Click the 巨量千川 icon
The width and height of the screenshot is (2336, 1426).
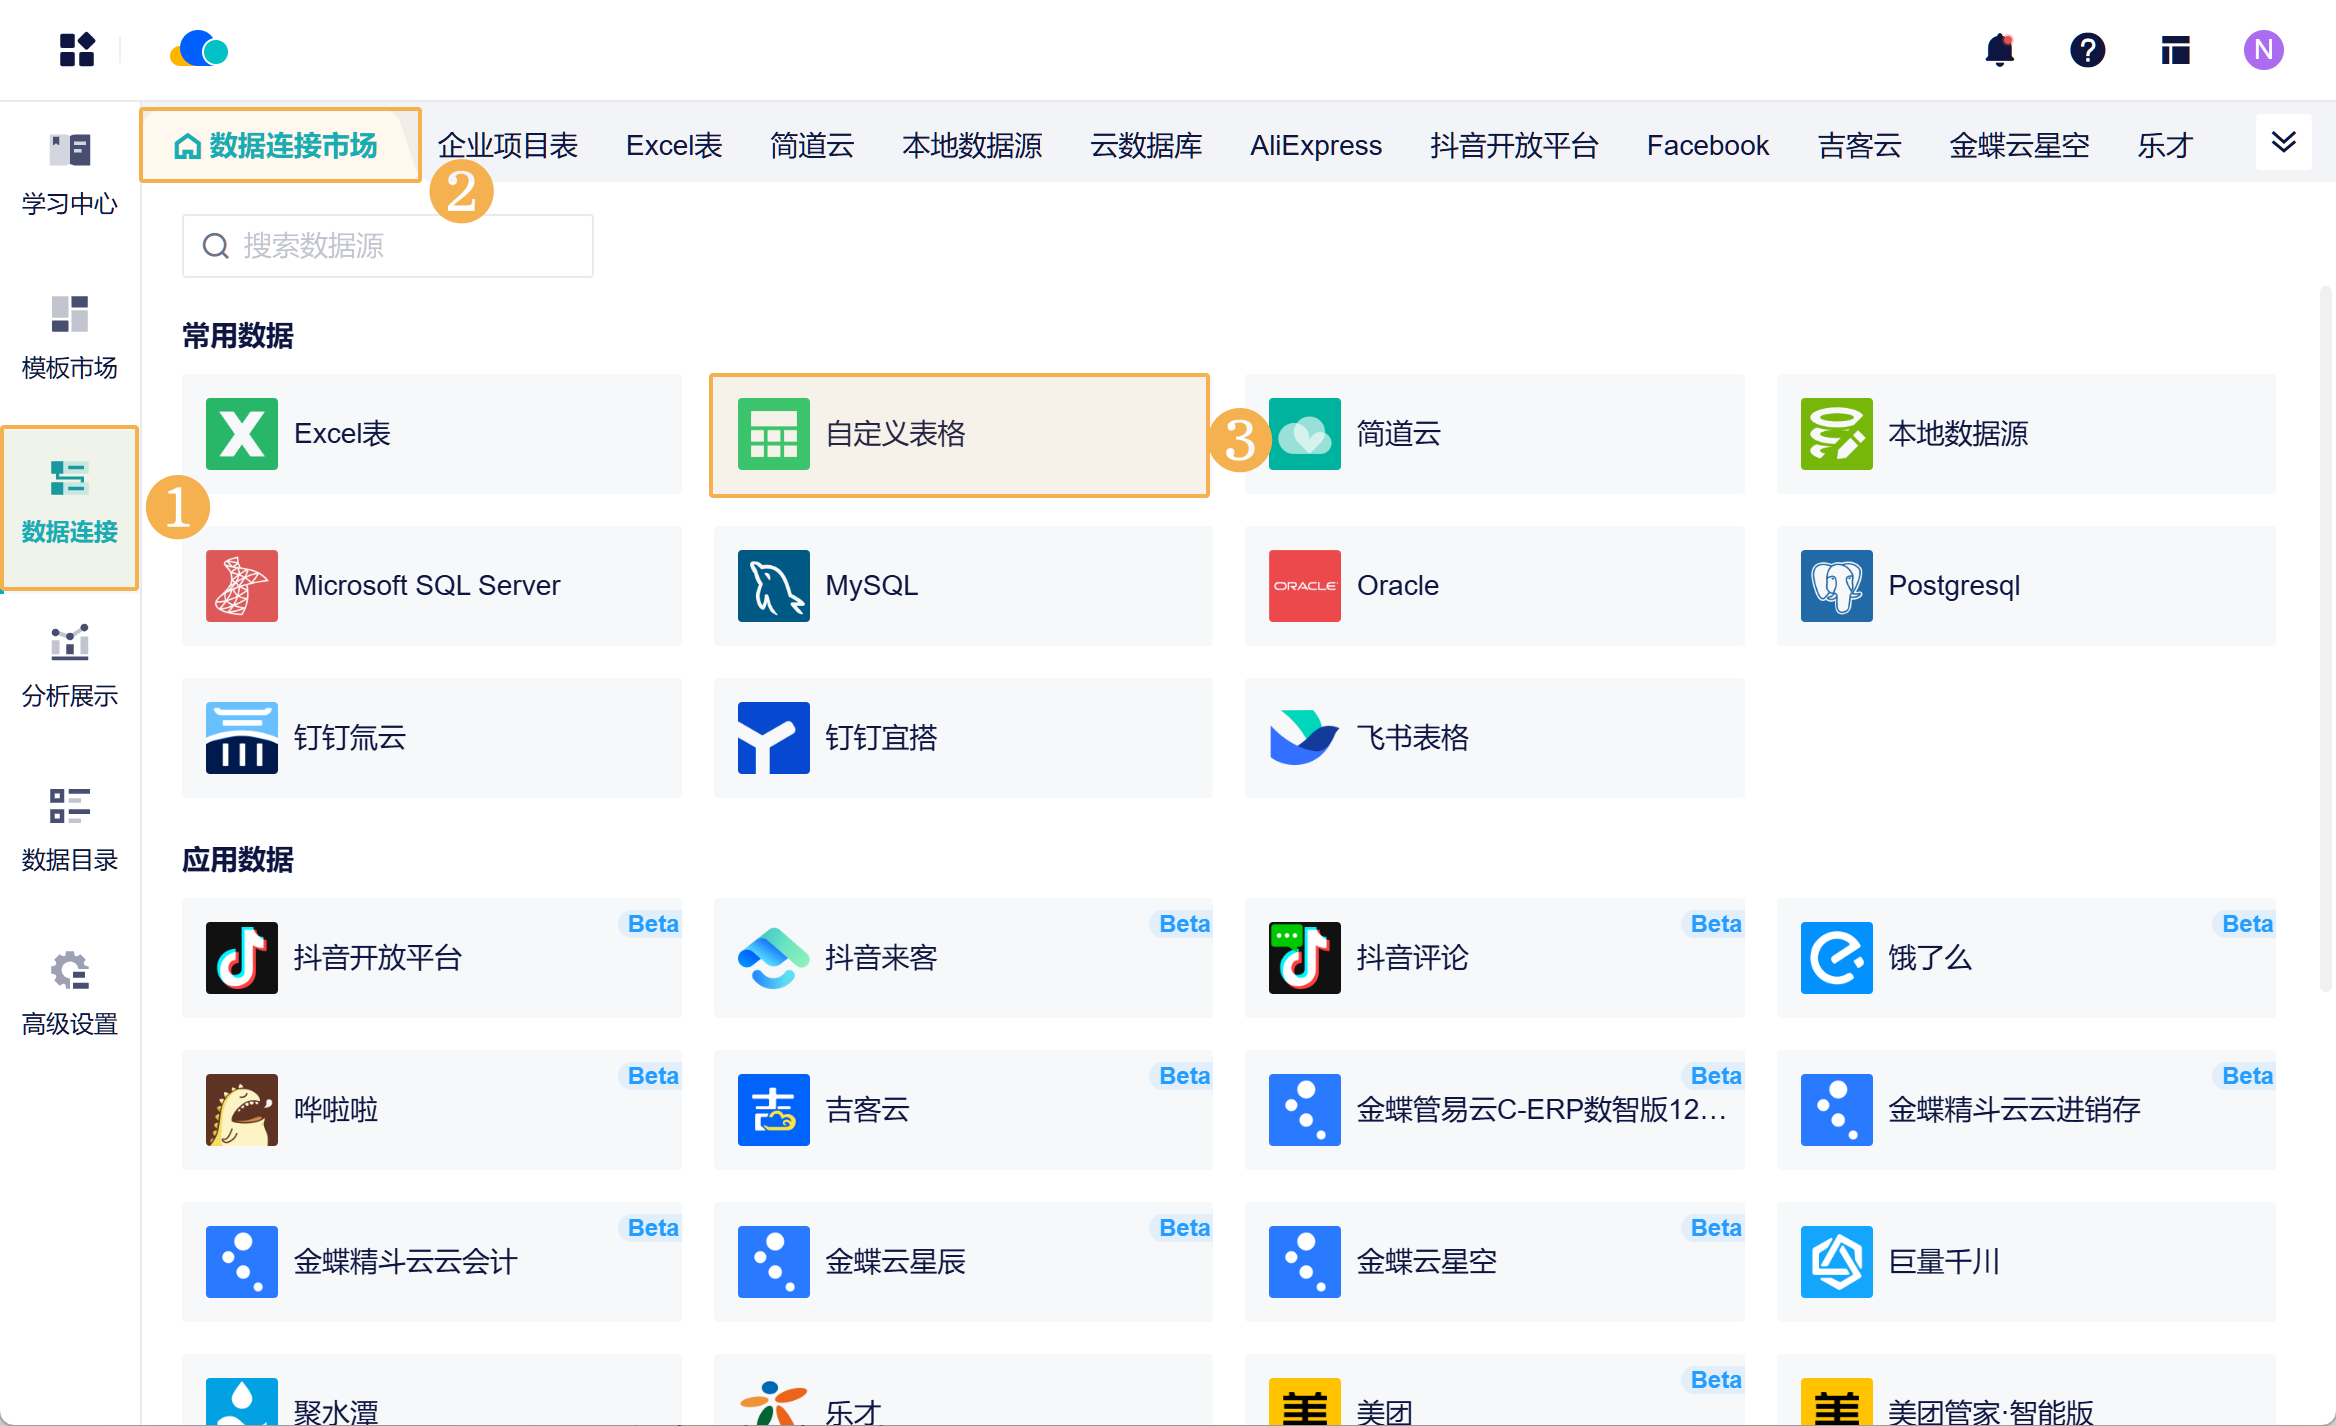tap(1837, 1262)
